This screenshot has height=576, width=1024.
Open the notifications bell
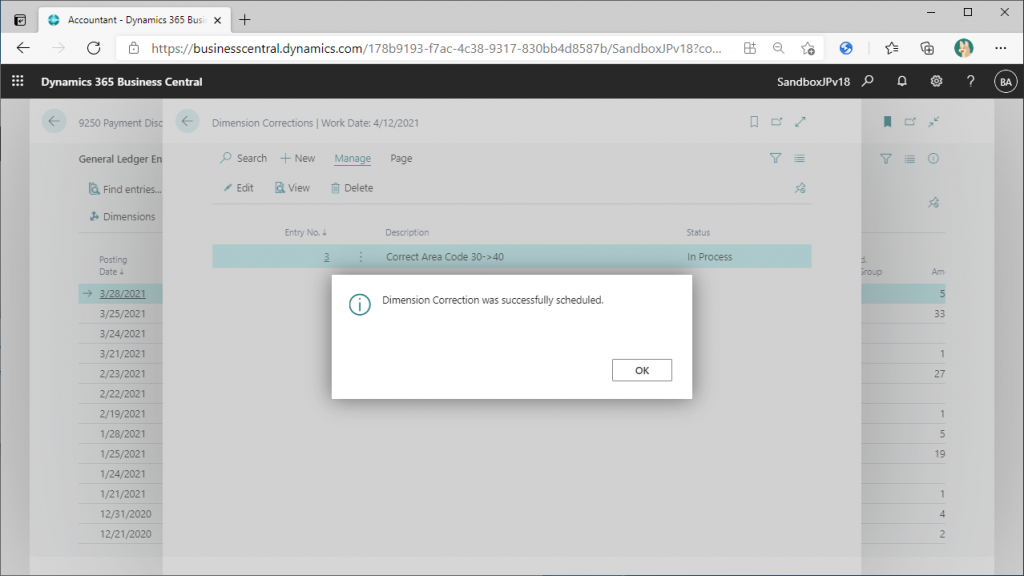pos(901,81)
